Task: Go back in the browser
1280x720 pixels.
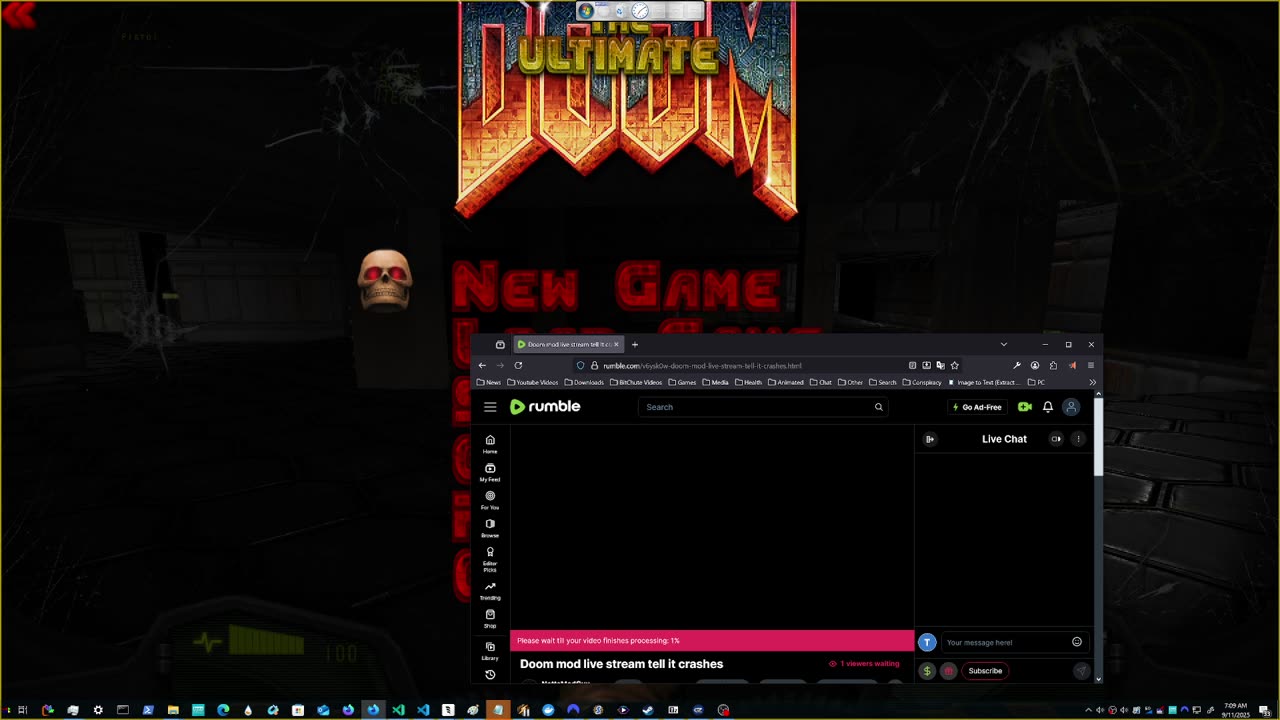Action: [x=482, y=366]
